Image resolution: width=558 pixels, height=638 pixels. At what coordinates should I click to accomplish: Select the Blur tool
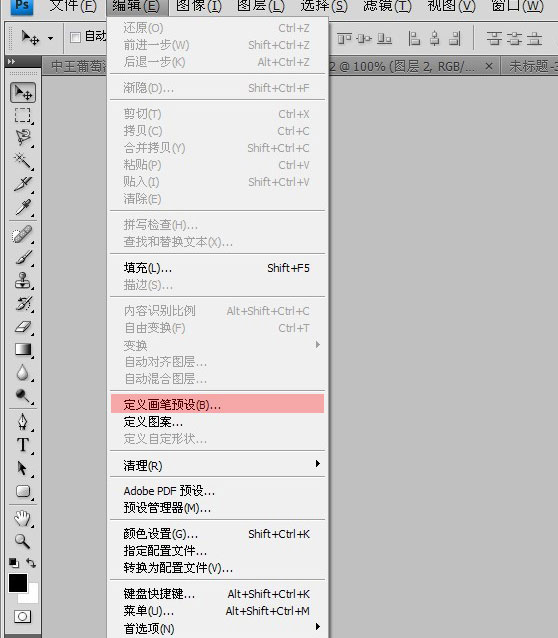click(x=23, y=372)
